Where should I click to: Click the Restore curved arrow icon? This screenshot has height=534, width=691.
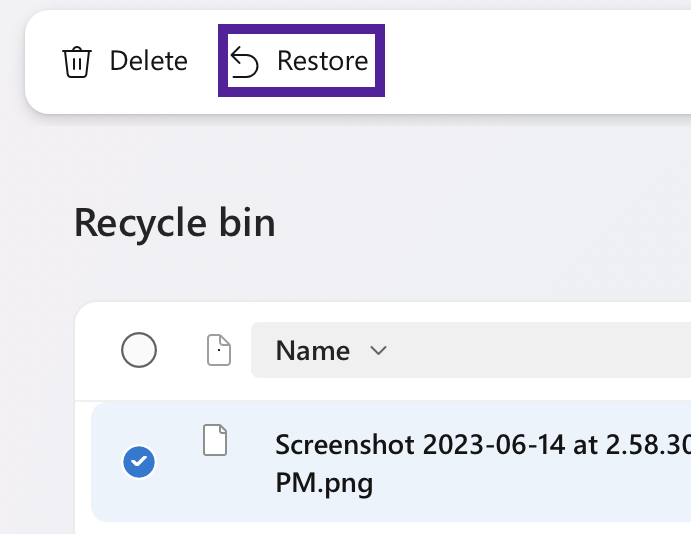coord(245,62)
